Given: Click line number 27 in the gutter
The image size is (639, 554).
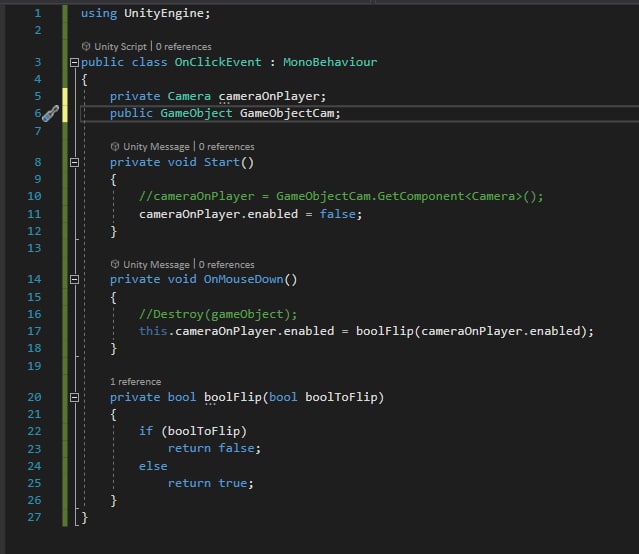Looking at the screenshot, I should tap(34, 517).
